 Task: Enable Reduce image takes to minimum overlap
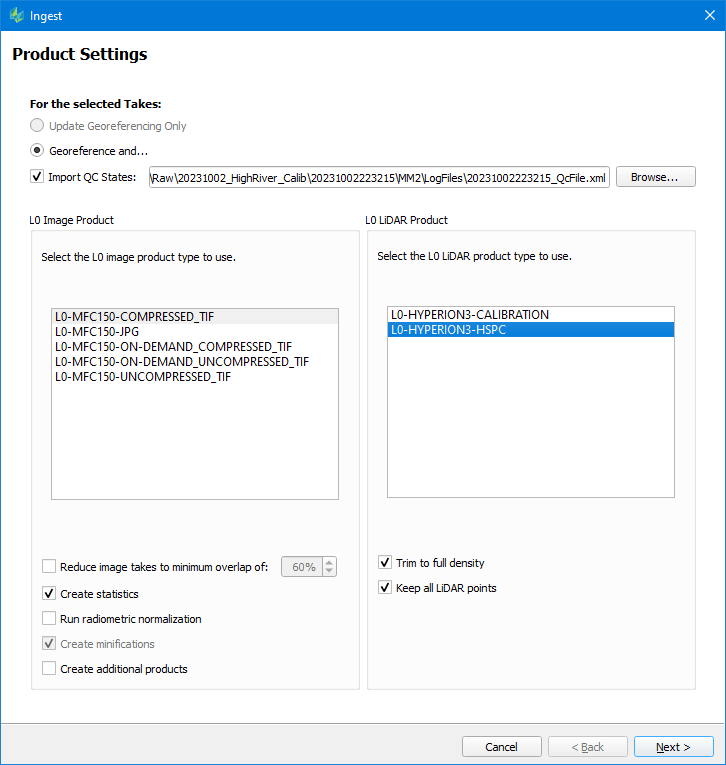click(x=49, y=567)
